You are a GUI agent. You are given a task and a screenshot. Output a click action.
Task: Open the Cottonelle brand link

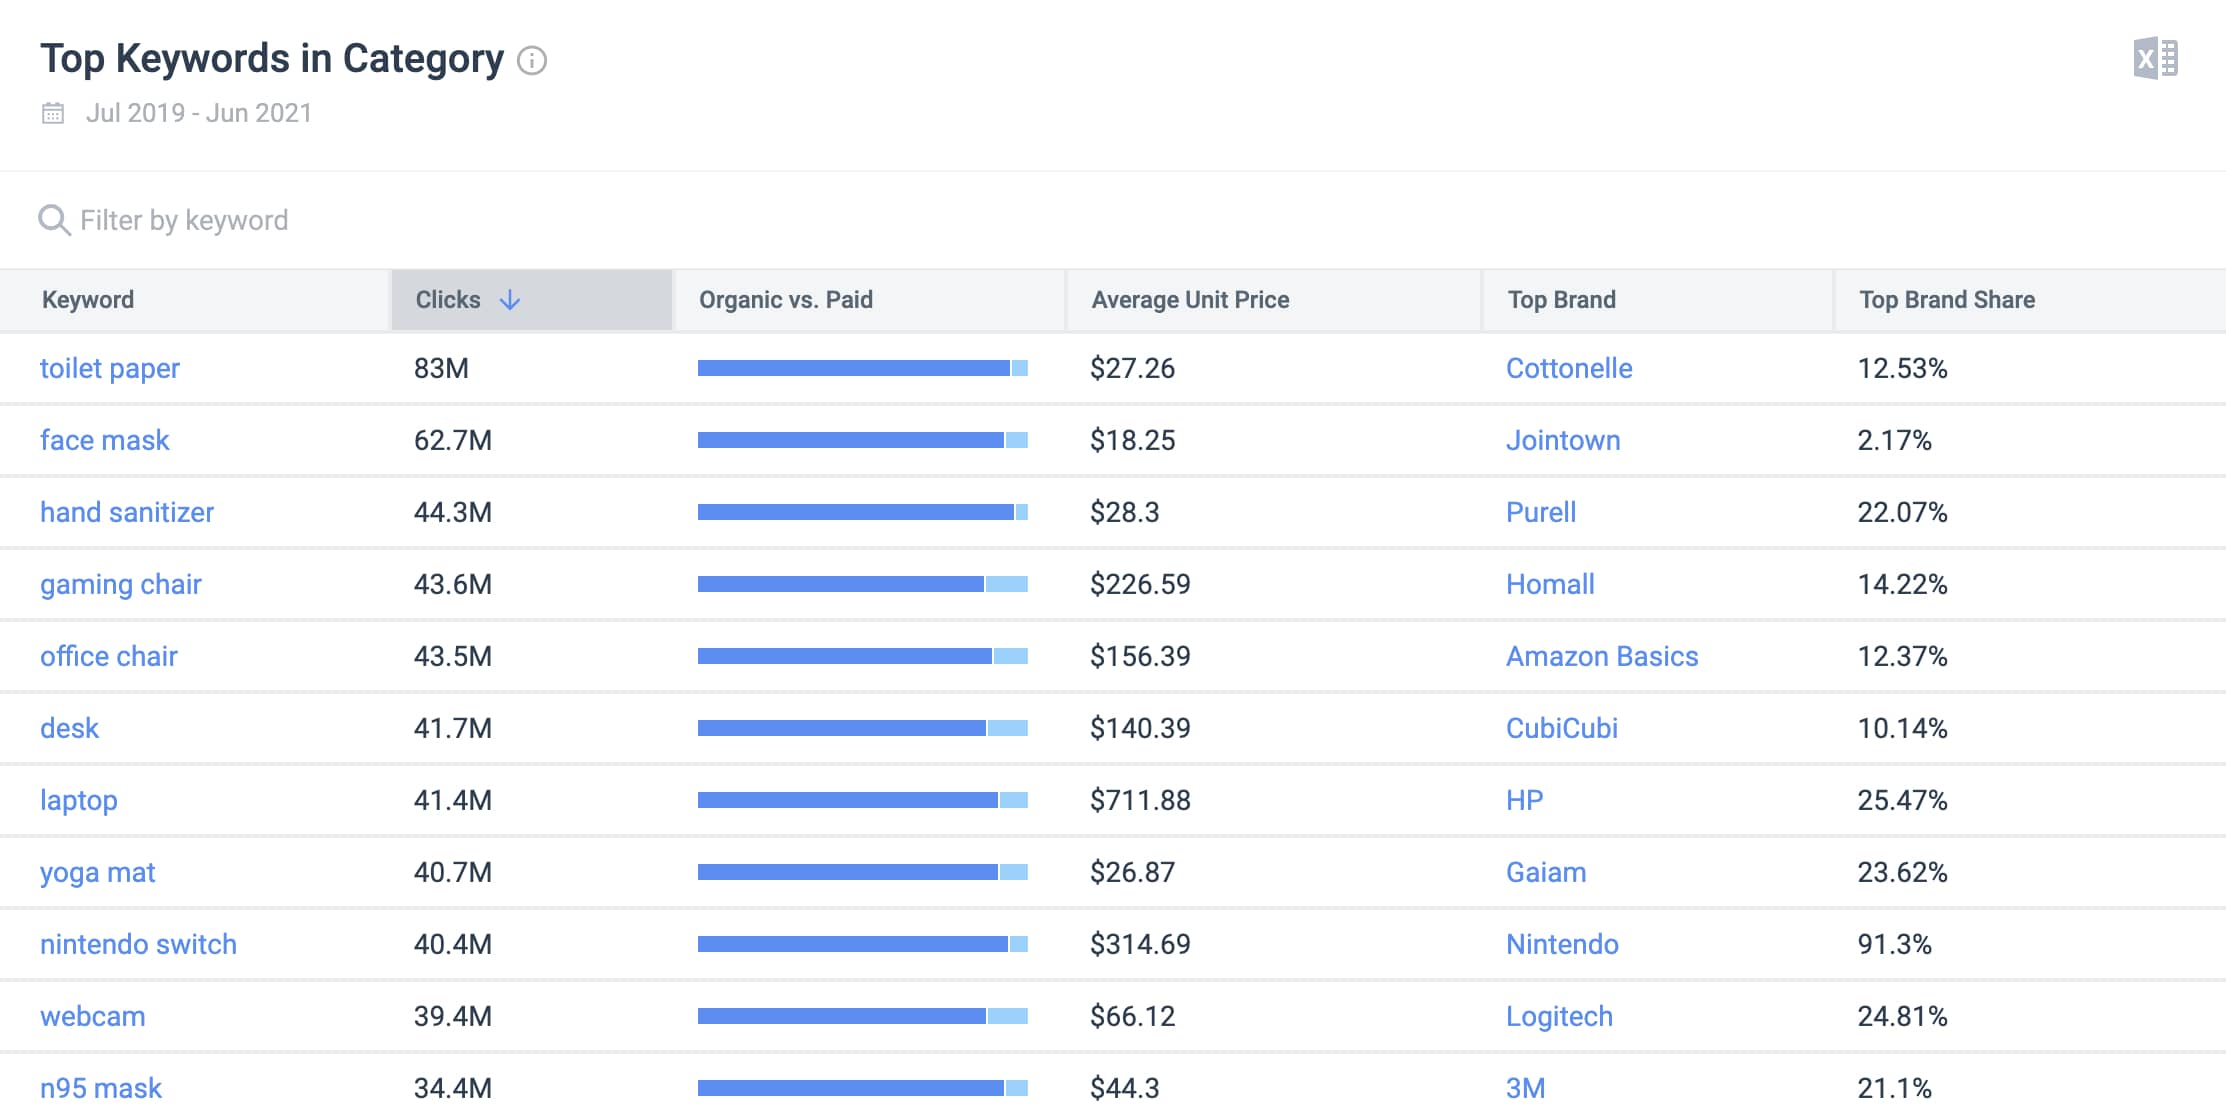click(x=1569, y=368)
